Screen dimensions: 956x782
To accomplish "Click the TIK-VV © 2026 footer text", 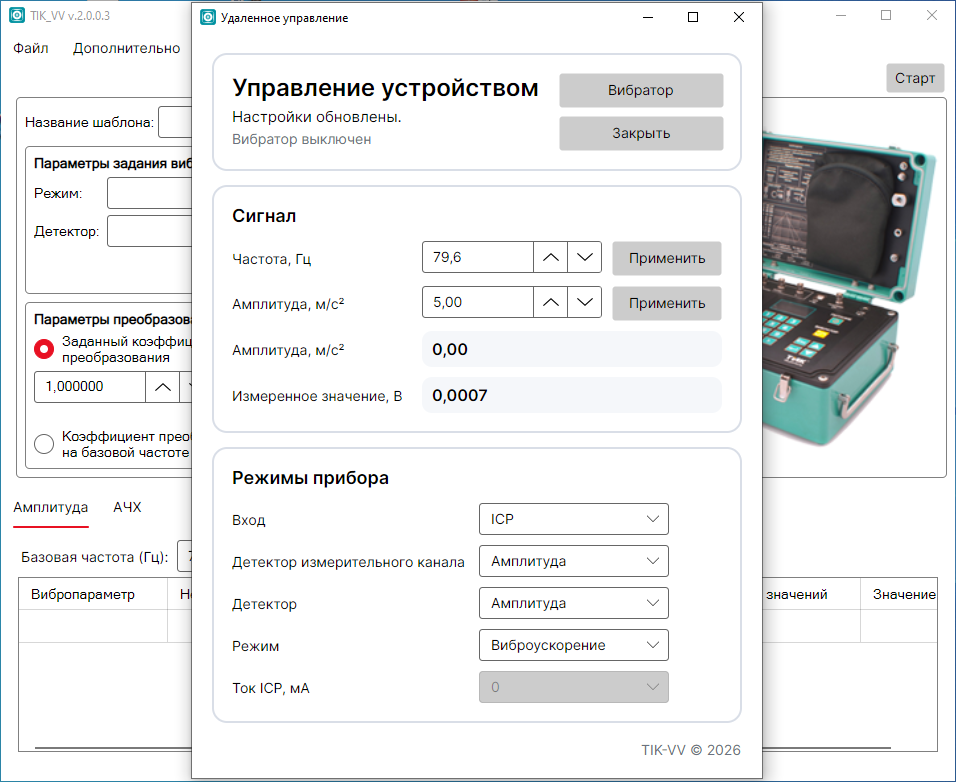I will (691, 750).
